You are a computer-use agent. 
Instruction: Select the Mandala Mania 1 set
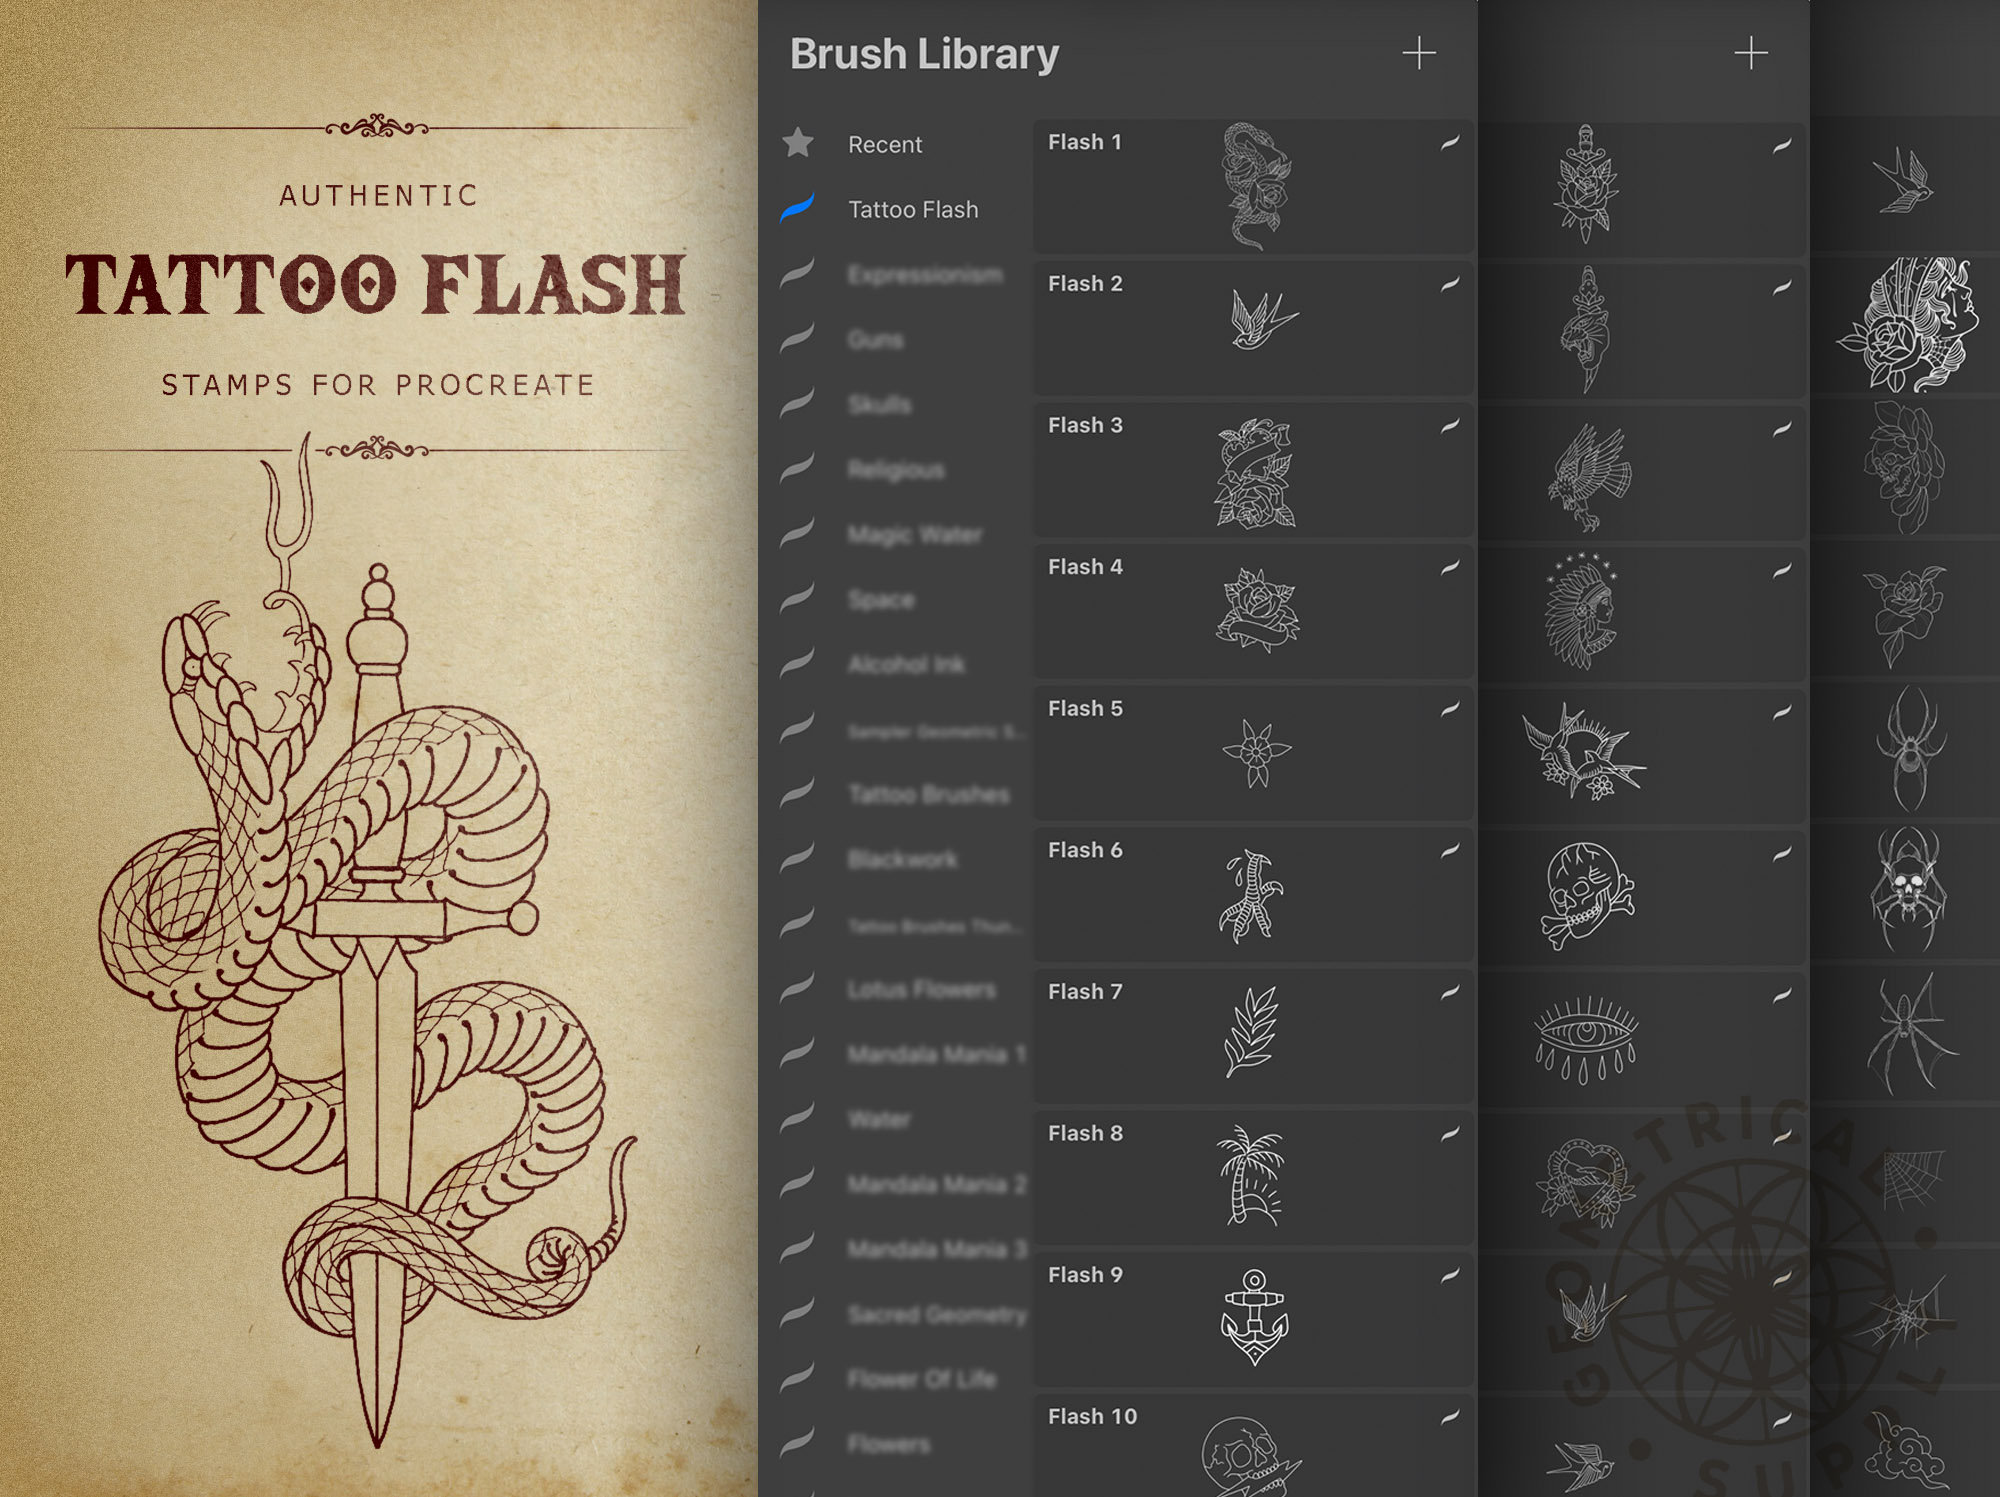[937, 1055]
